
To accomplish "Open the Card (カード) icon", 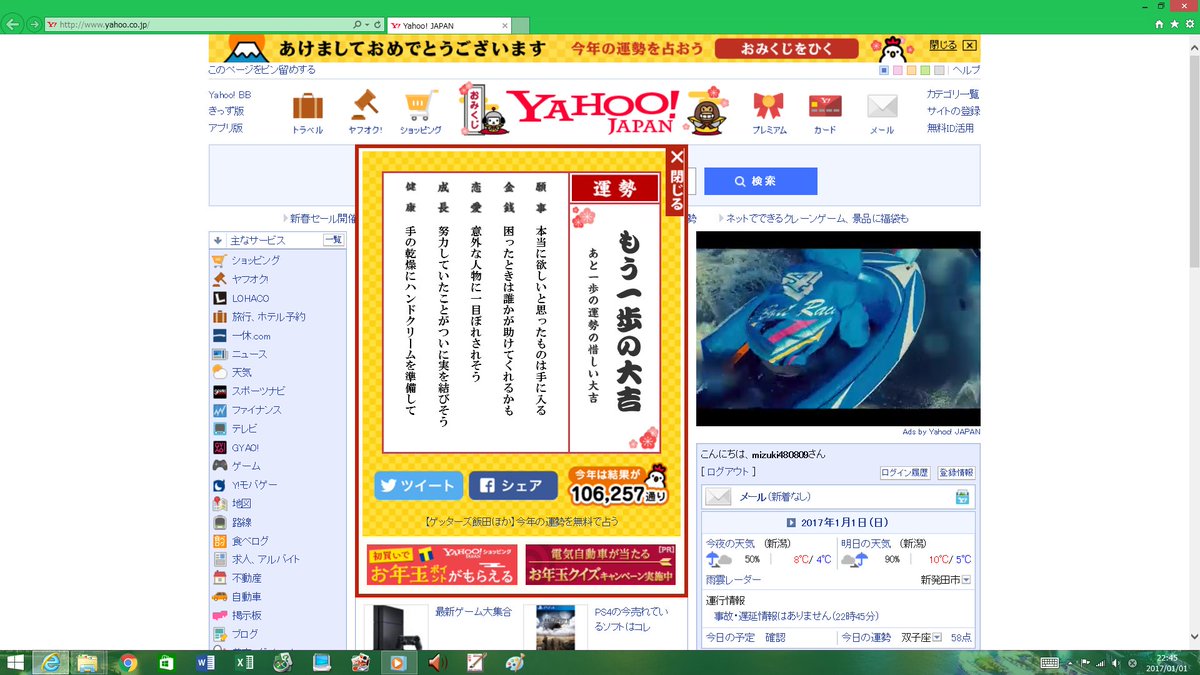I will [825, 107].
